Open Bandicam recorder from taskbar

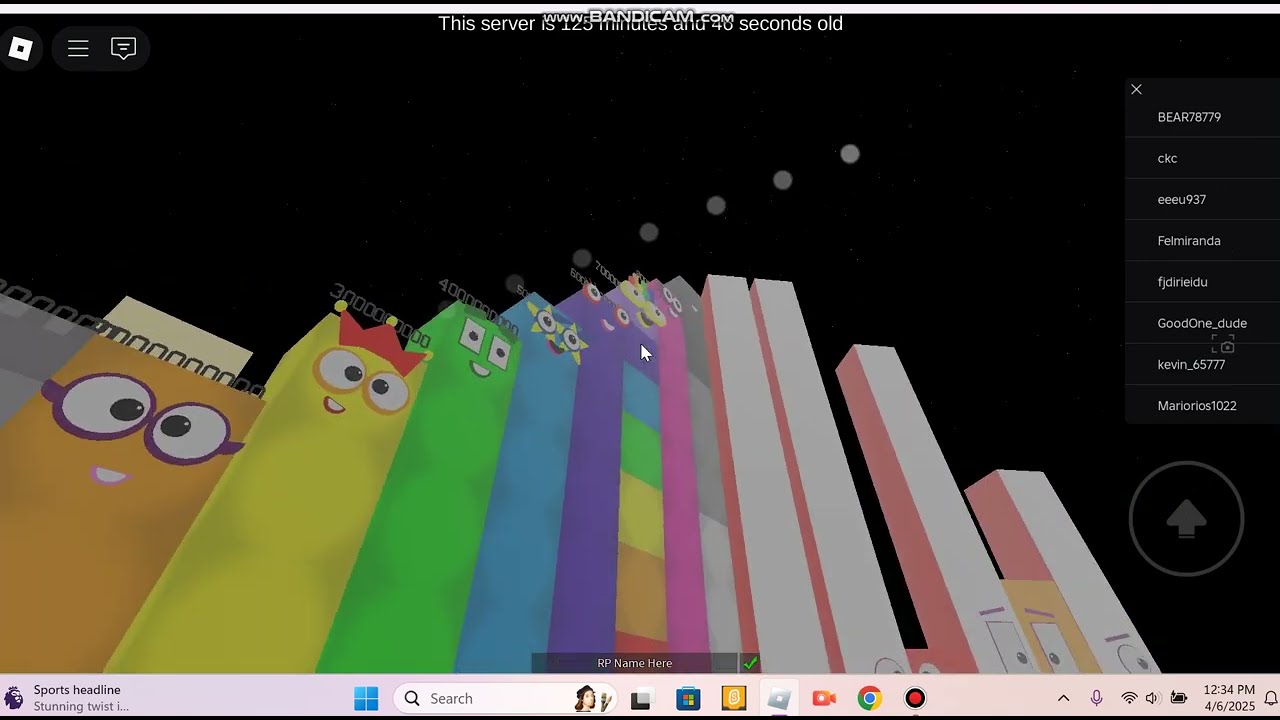tap(915, 698)
